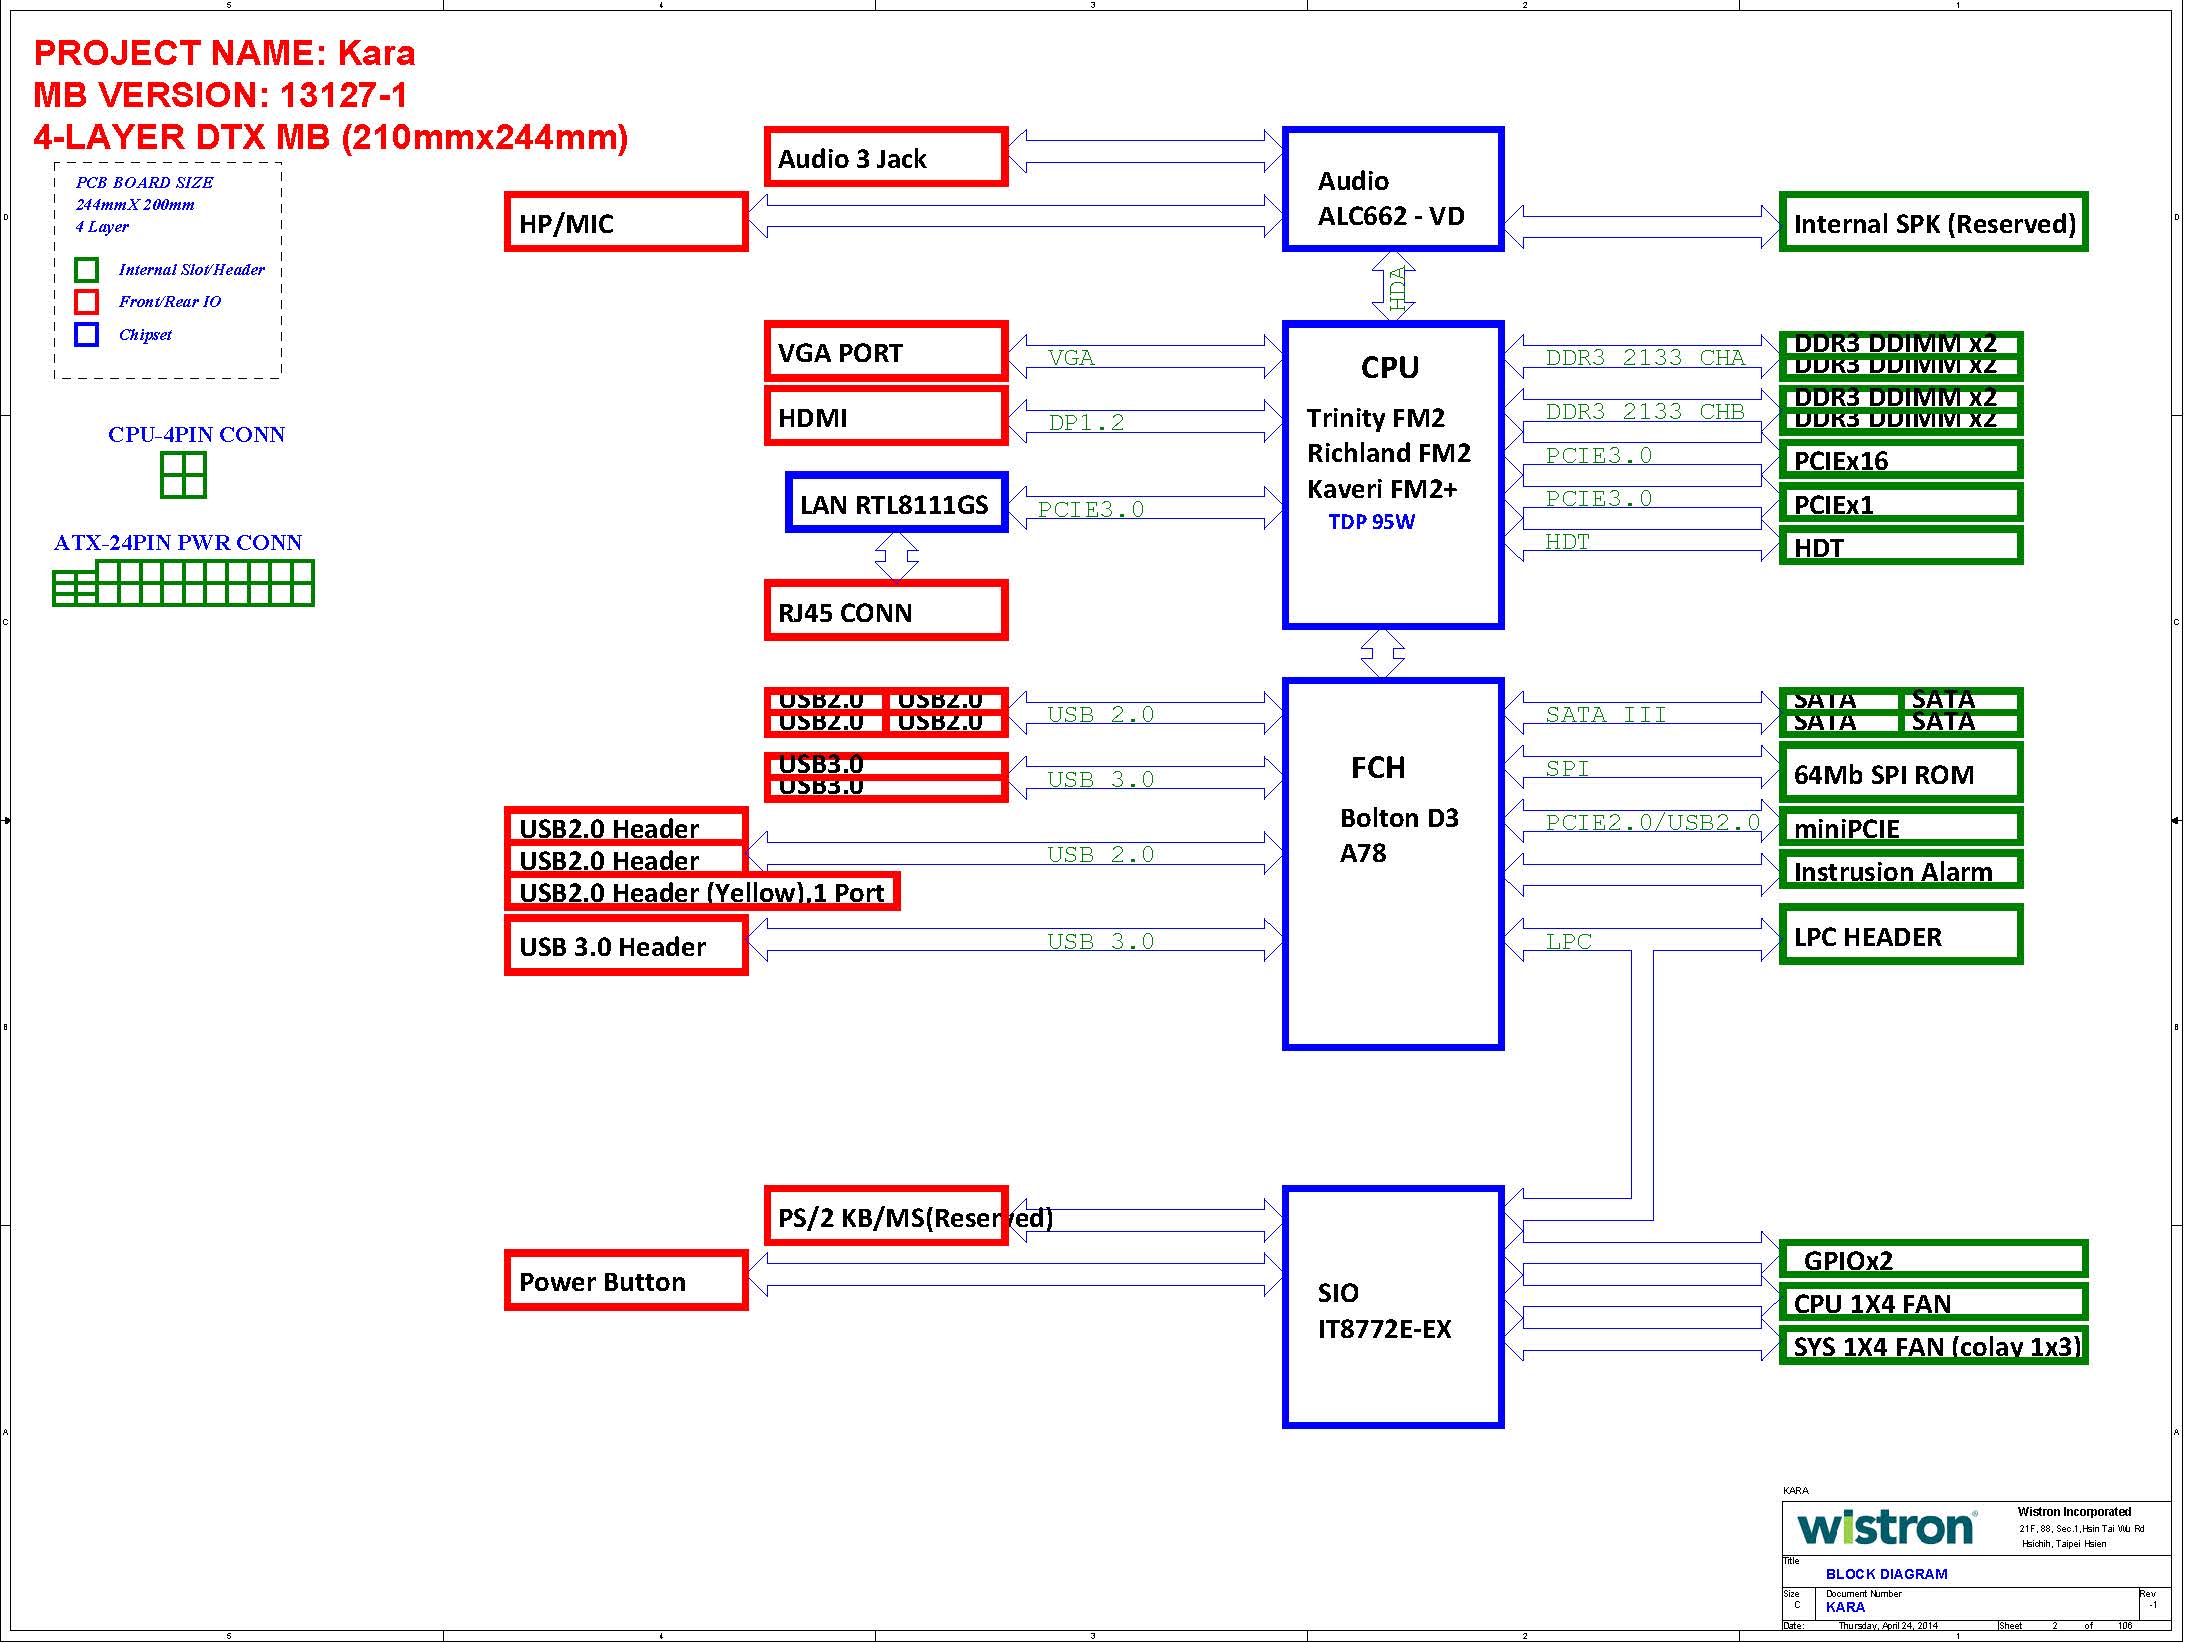Click the HDMI port box
Screen dimensions: 2193x1643
[x=885, y=417]
